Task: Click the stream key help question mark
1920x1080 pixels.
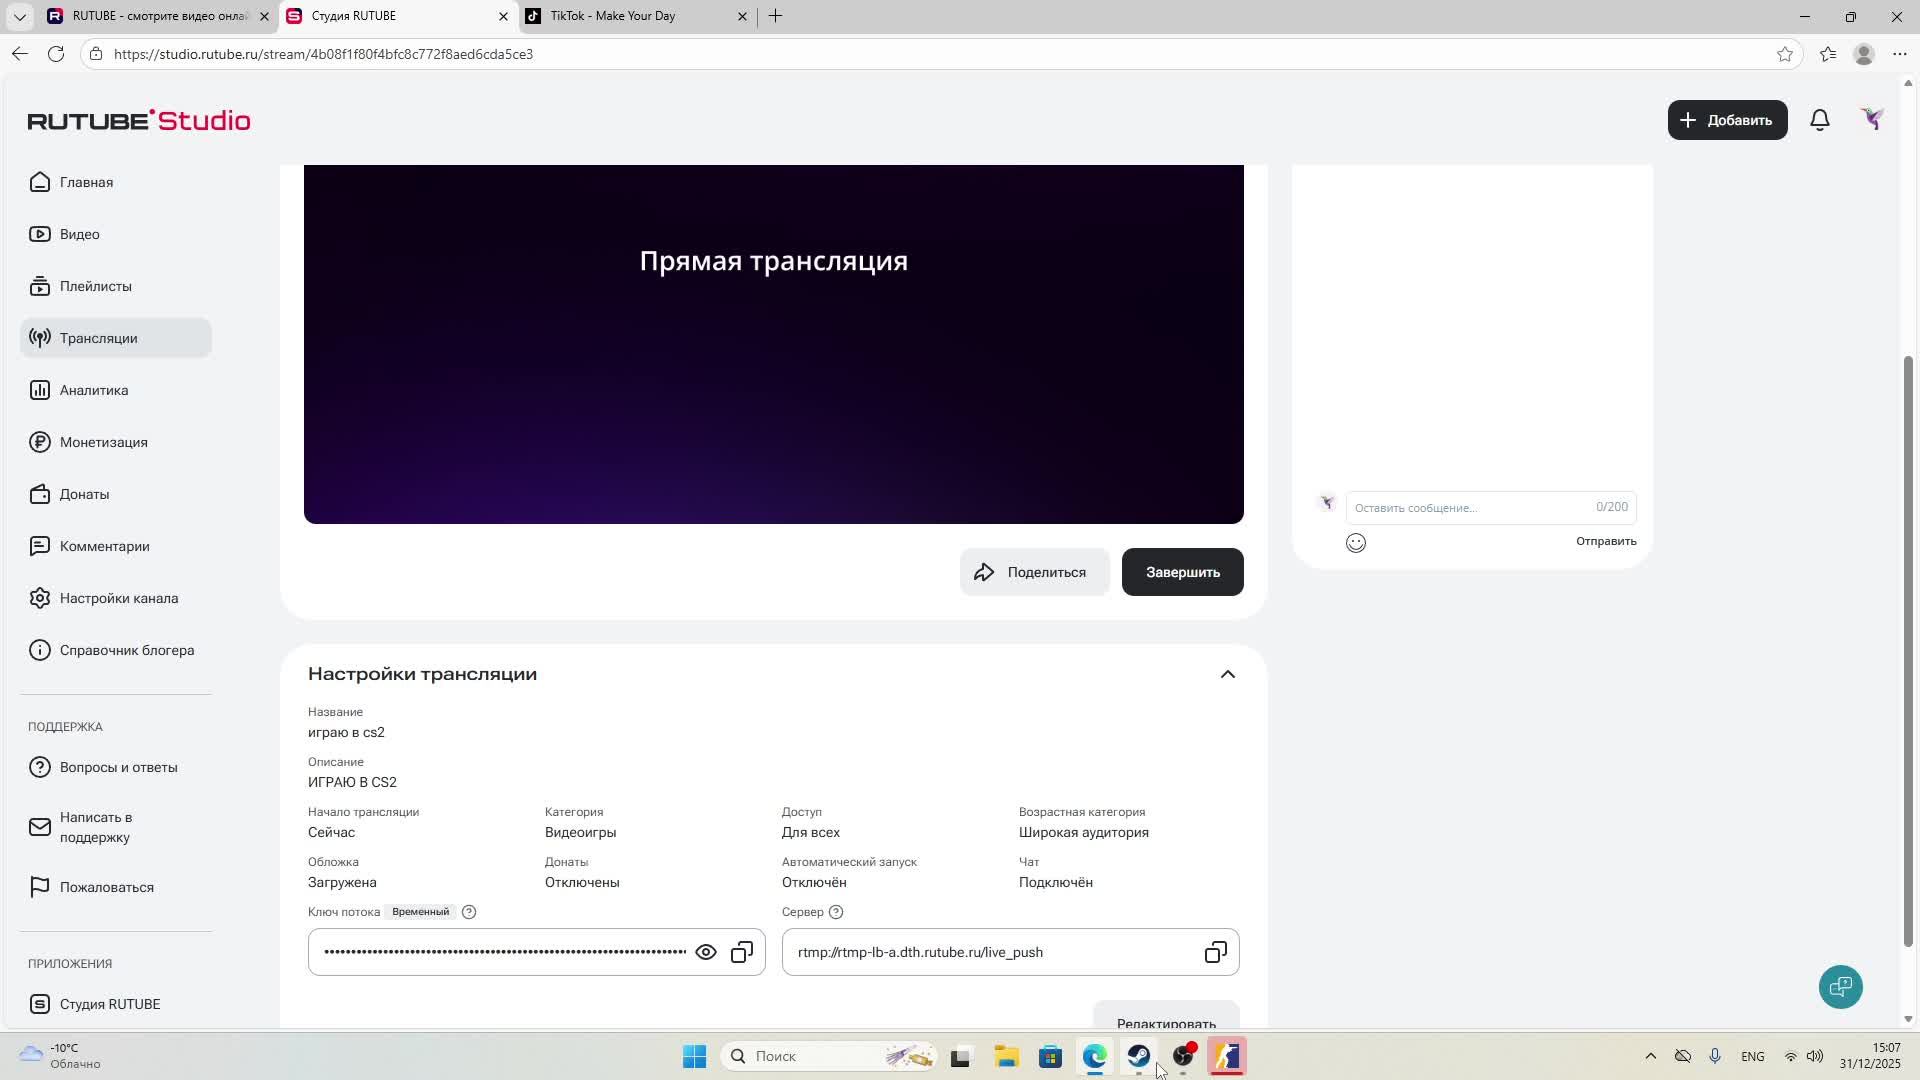Action: point(469,912)
